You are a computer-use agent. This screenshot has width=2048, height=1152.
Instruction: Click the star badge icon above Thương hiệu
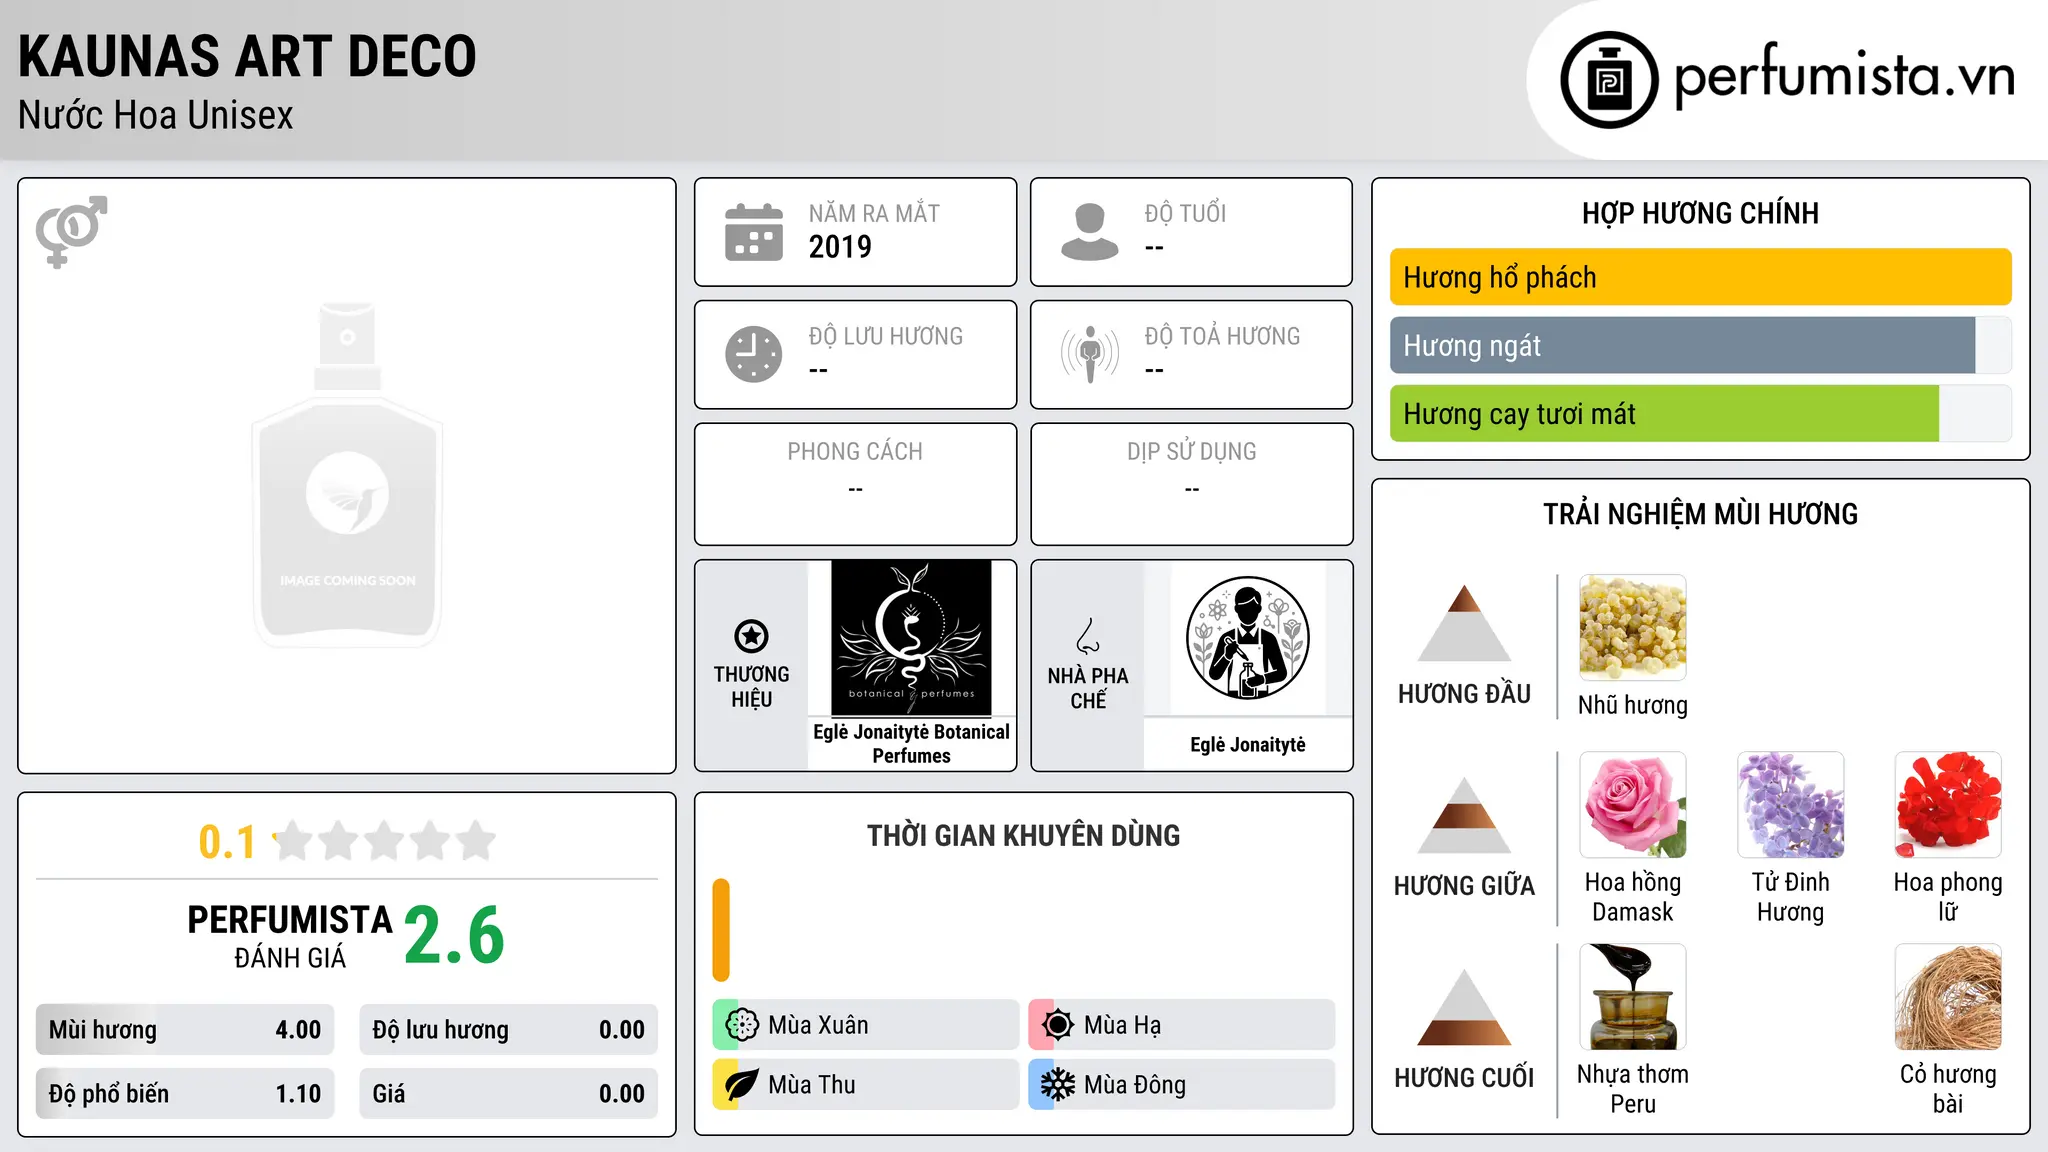pos(751,636)
